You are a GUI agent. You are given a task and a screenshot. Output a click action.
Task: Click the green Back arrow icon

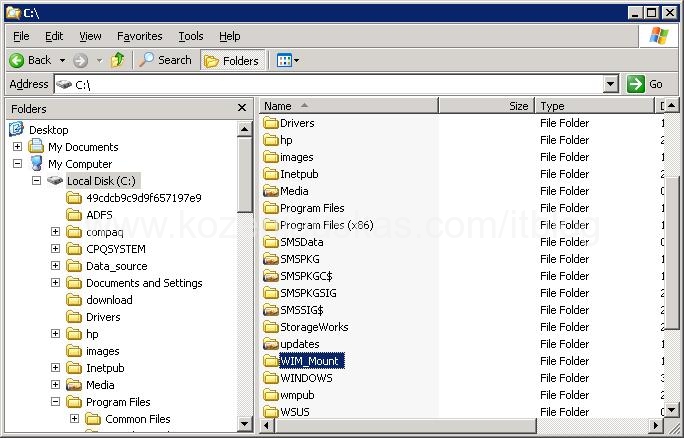pyautogui.click(x=17, y=60)
